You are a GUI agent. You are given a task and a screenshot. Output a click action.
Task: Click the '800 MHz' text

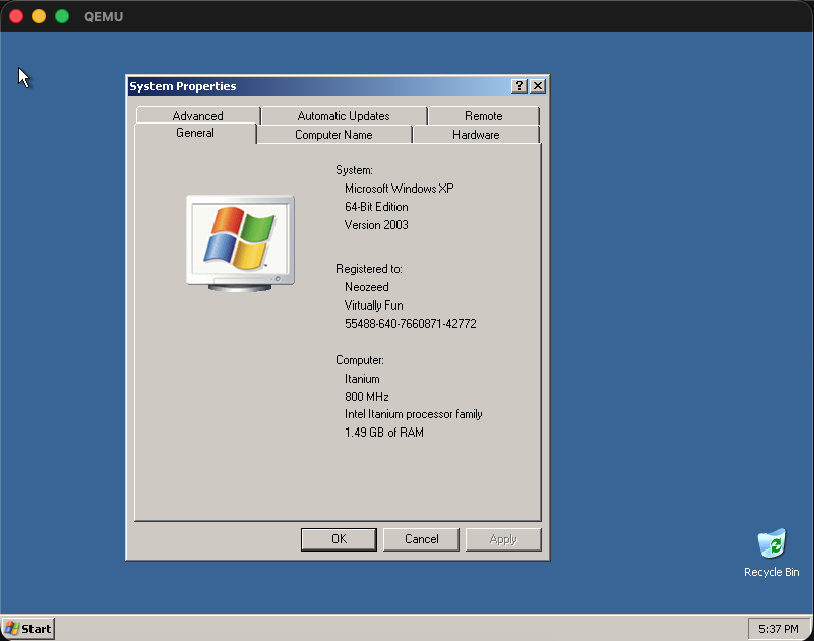click(367, 397)
